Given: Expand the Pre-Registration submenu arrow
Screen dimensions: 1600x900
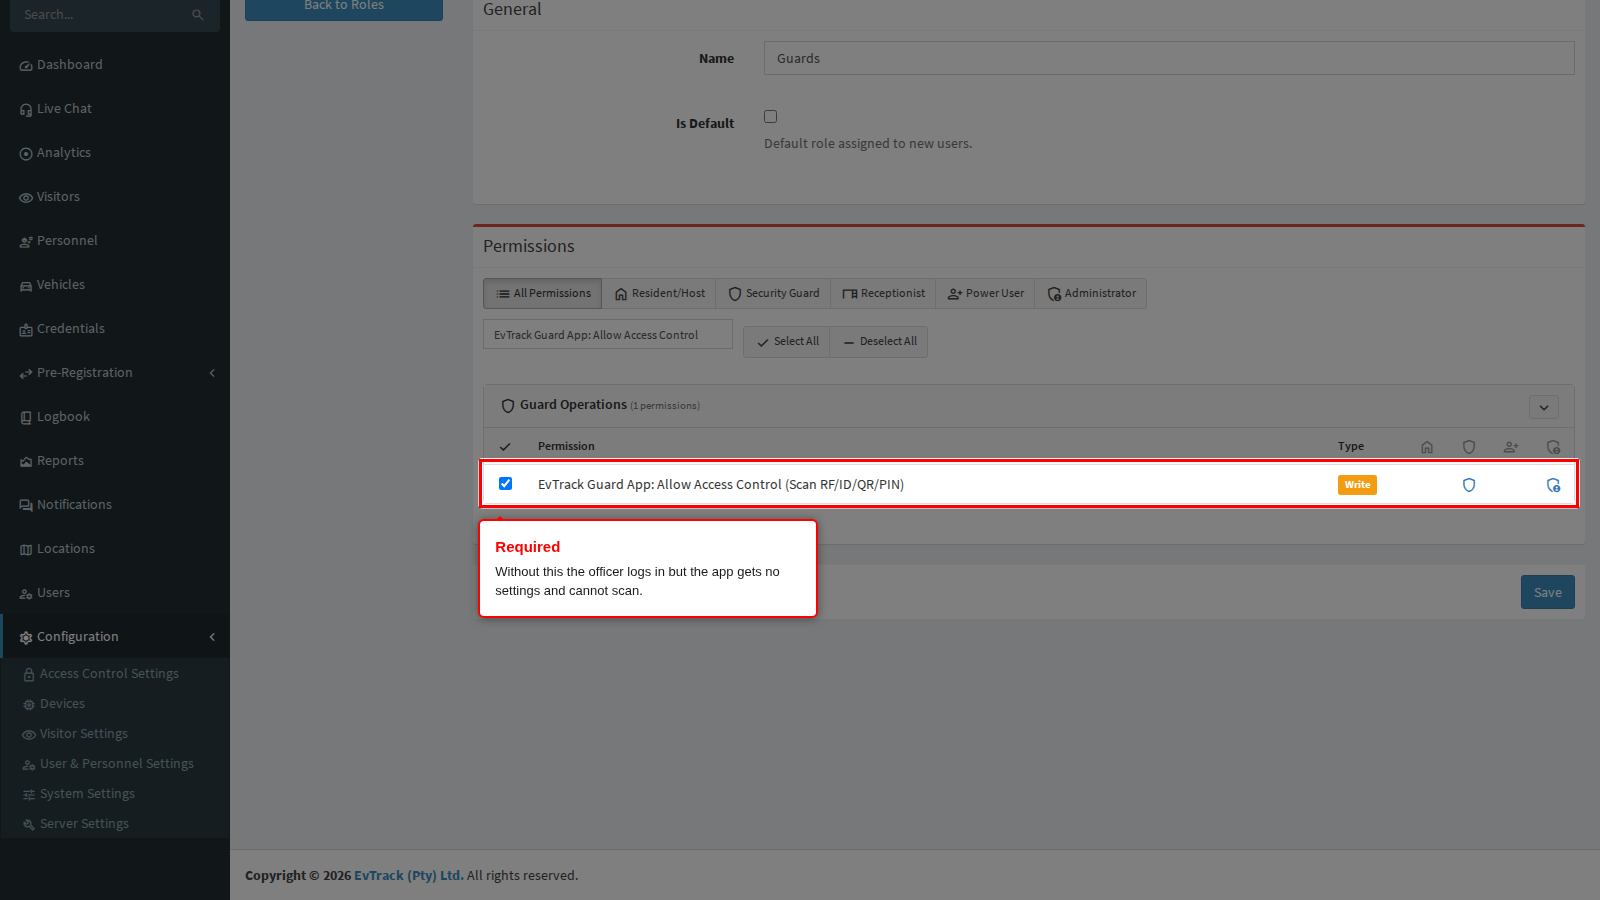Looking at the screenshot, I should pyautogui.click(x=212, y=373).
